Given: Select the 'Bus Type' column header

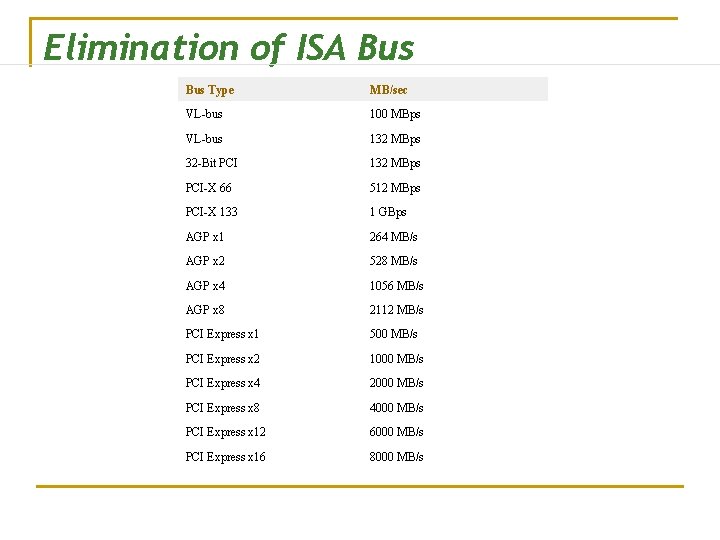Looking at the screenshot, I should tap(209, 90).
